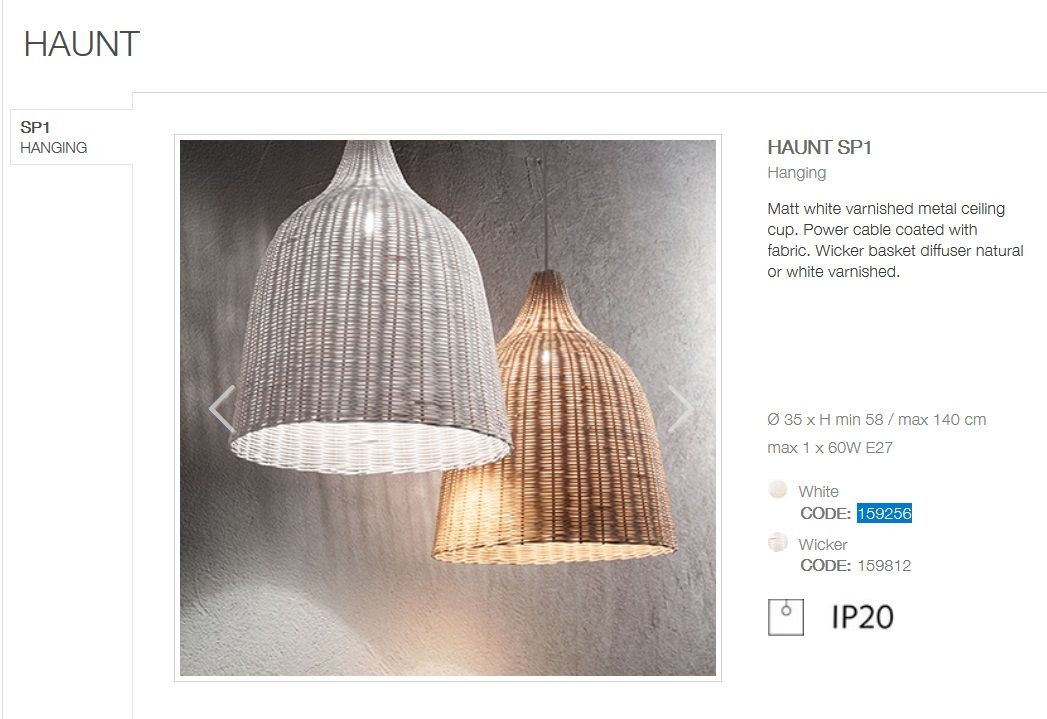
Task: Click the White finish label
Action: pos(818,491)
